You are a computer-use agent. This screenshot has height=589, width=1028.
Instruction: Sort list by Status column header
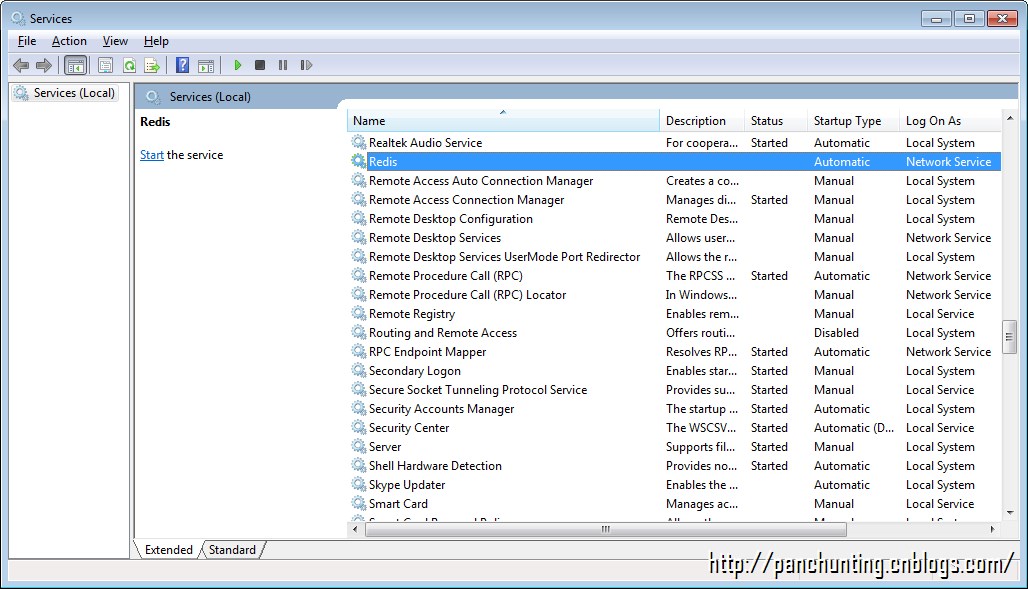[x=767, y=121]
